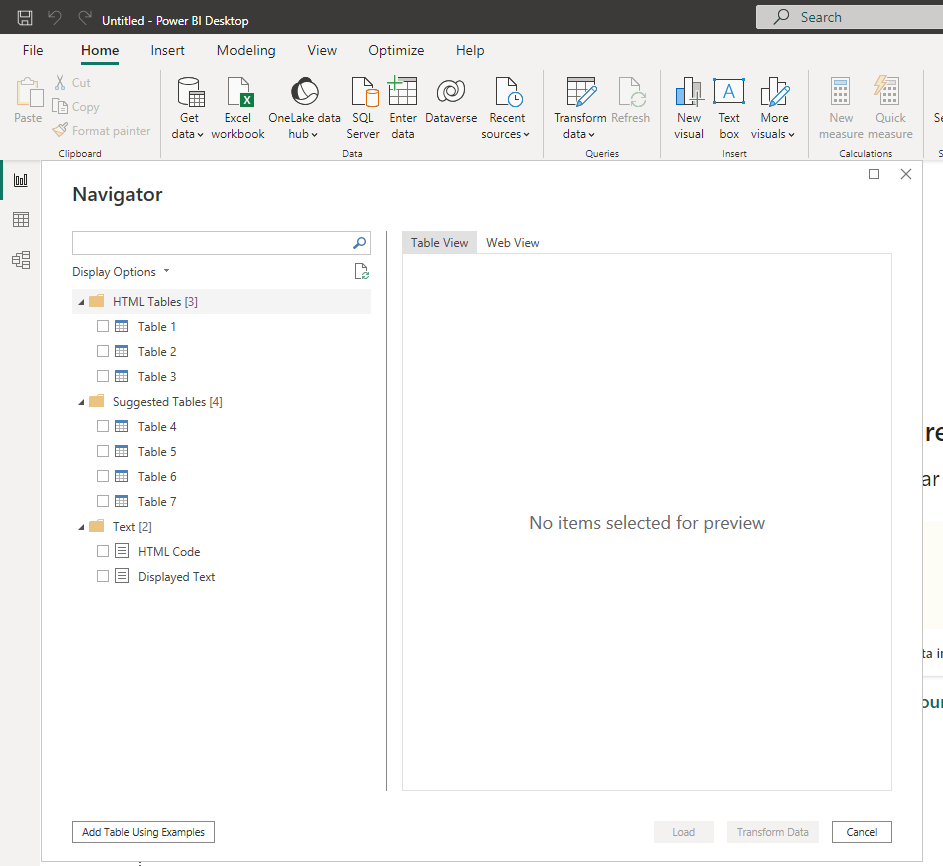This screenshot has width=943, height=866.
Task: Click the Cut scissors icon
Action: point(60,82)
